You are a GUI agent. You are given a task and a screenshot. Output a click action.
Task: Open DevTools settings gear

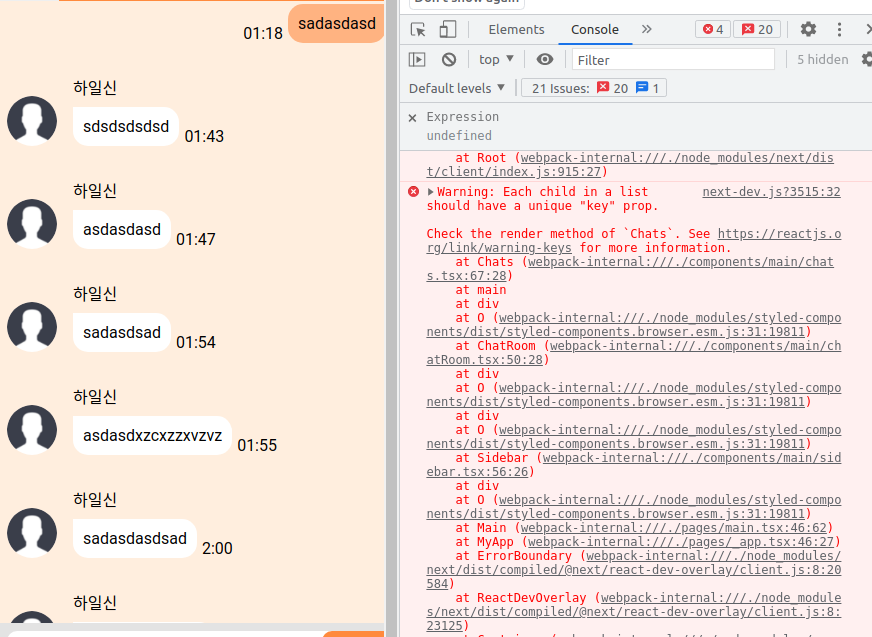coord(808,29)
